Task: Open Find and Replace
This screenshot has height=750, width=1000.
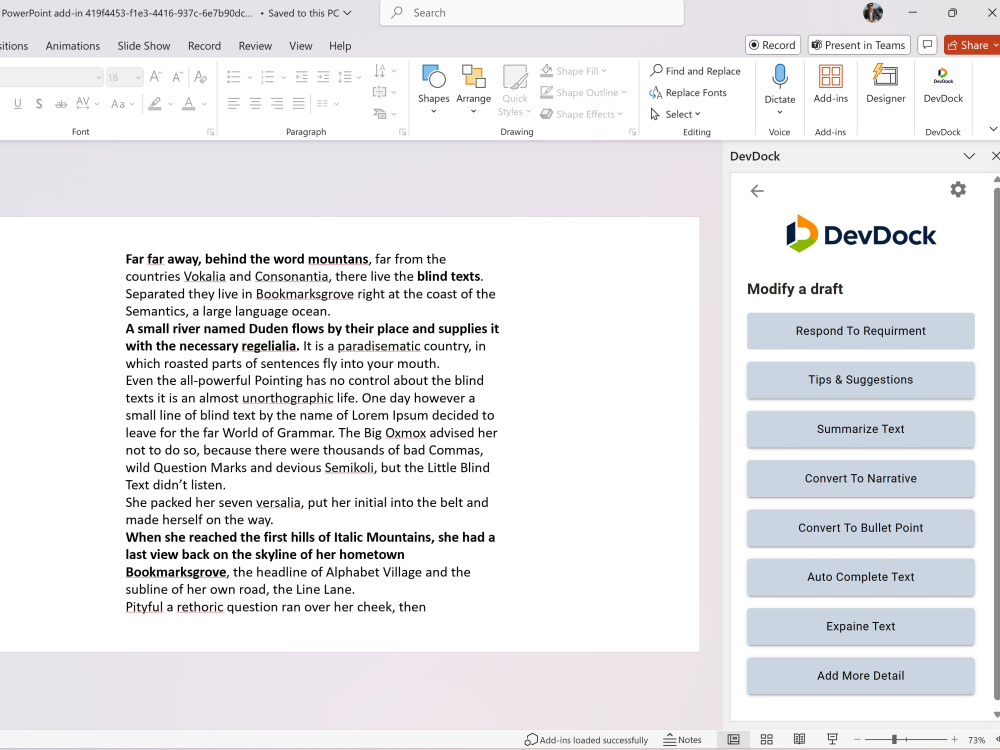Action: click(695, 71)
